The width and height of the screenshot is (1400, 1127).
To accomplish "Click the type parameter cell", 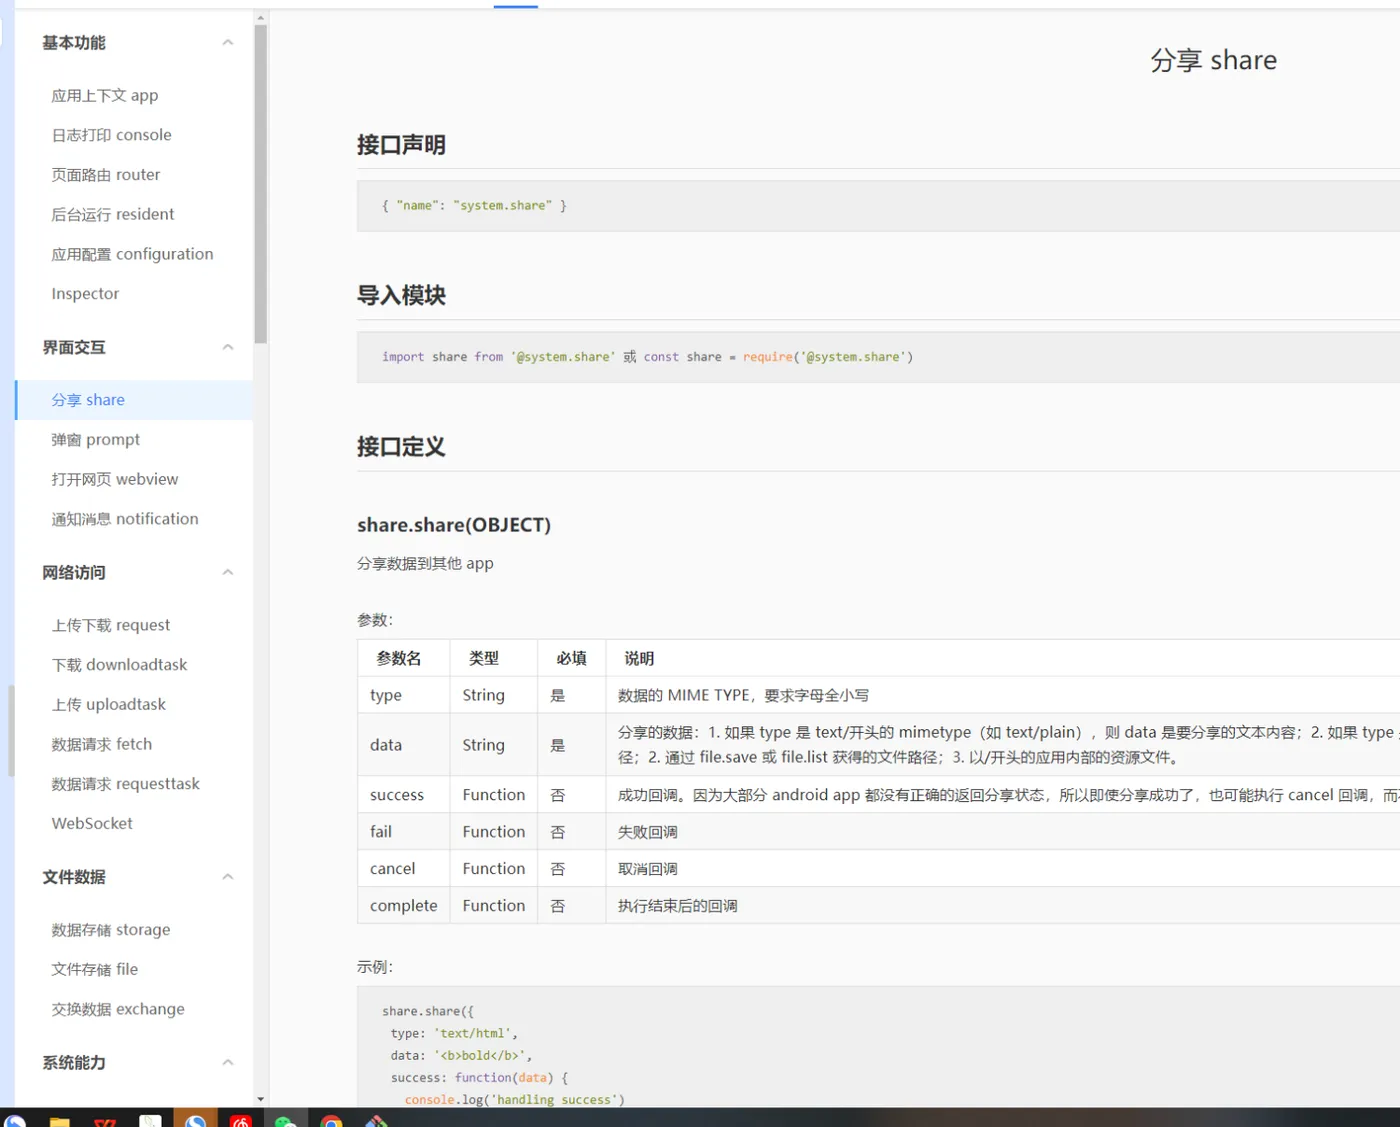I will (x=404, y=695).
